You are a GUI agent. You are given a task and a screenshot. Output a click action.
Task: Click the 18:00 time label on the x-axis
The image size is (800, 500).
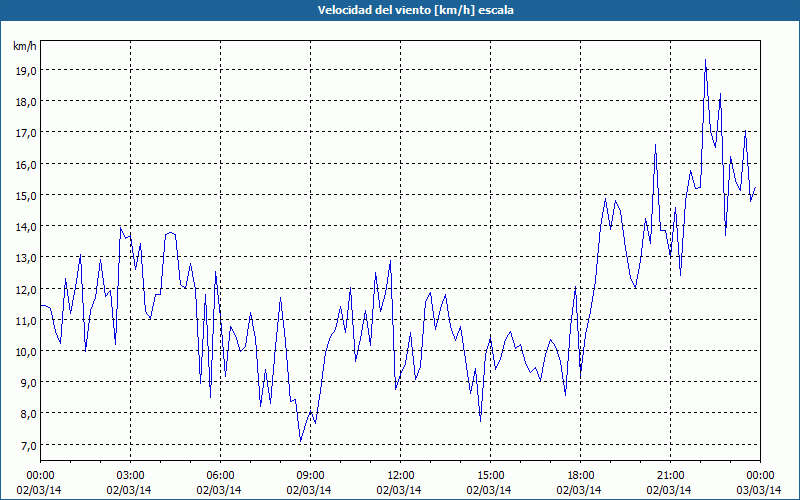tap(580, 476)
